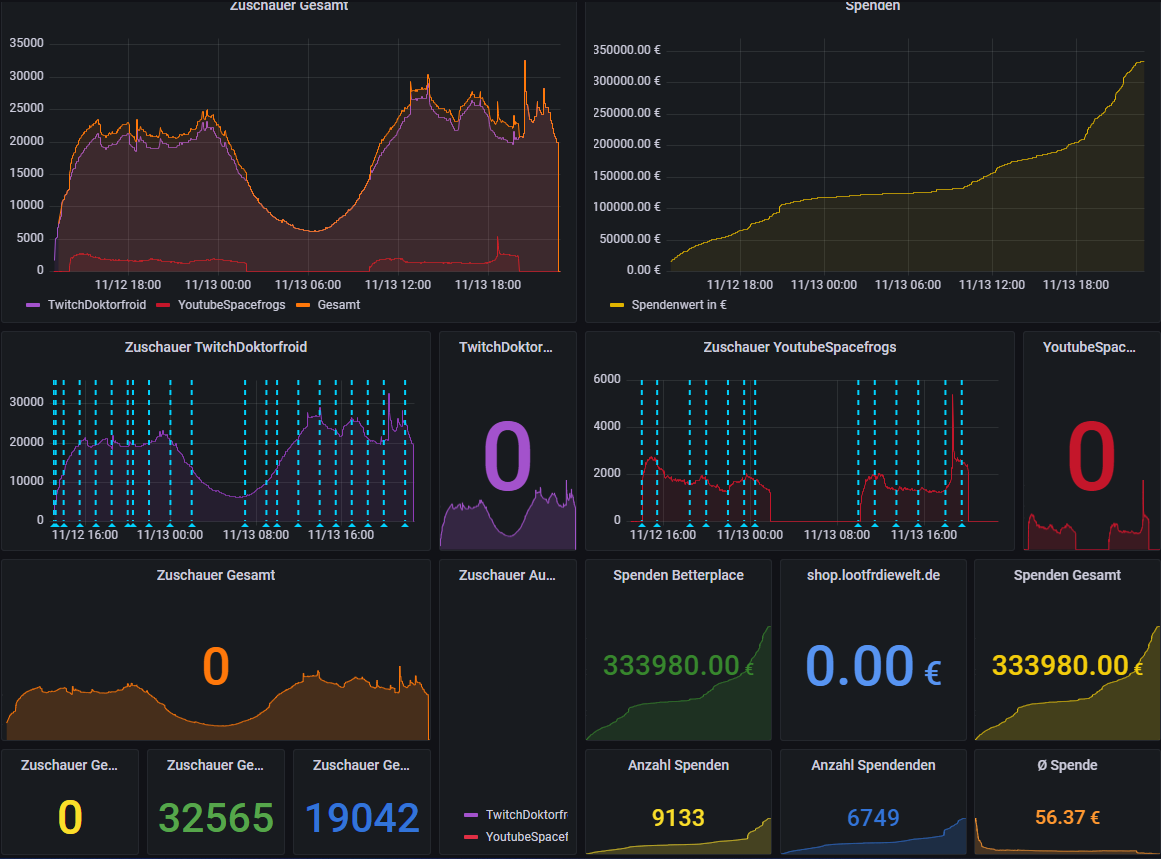
Task: Open 'Zuschauer Ge...' title above green 32565
Action: tap(215, 765)
